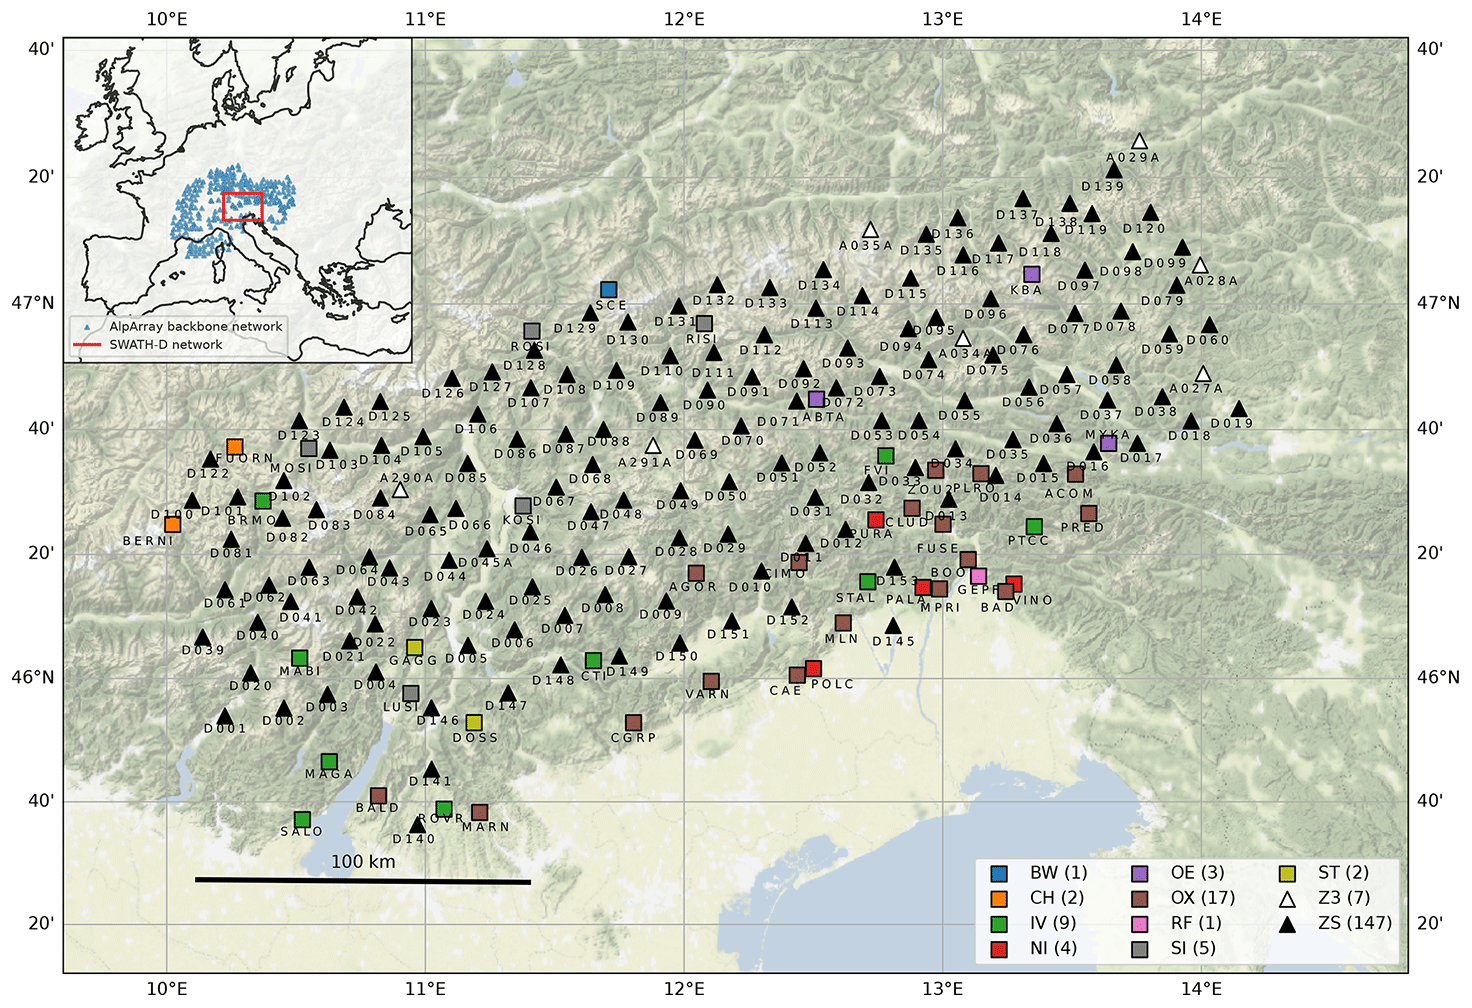Click the pink GEPF station square

pyautogui.click(x=979, y=576)
